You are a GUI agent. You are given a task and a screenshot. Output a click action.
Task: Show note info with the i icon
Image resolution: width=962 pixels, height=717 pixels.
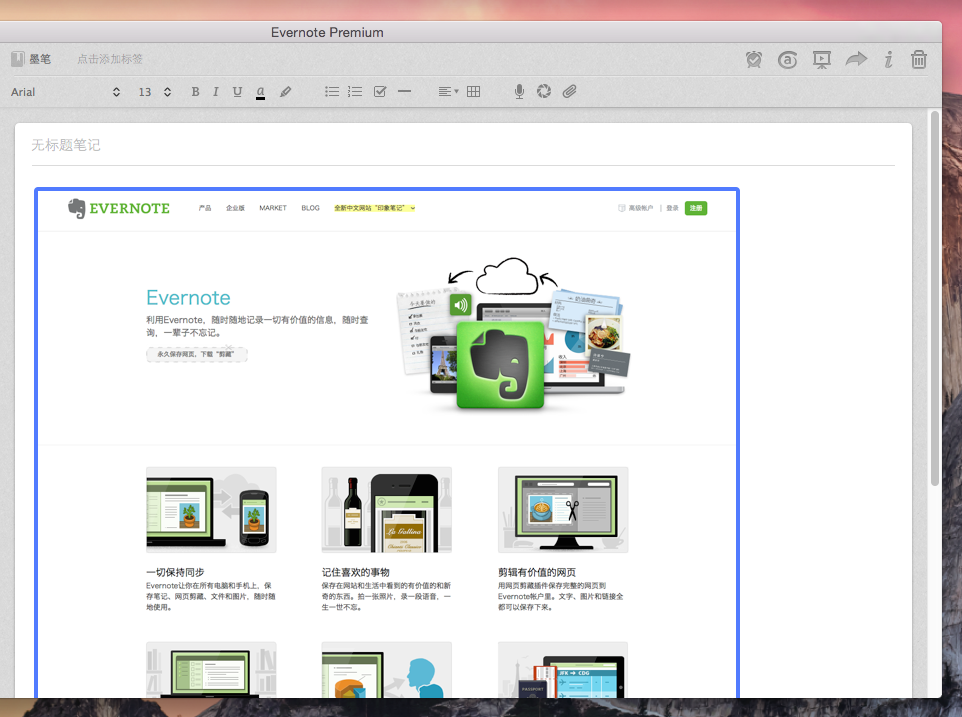click(x=888, y=59)
